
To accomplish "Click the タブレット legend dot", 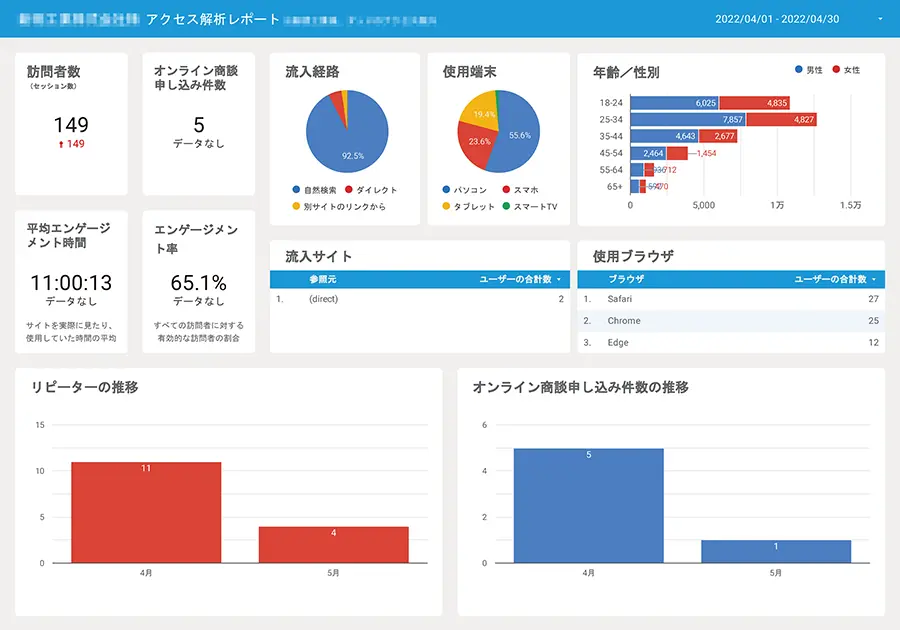I will tap(446, 207).
